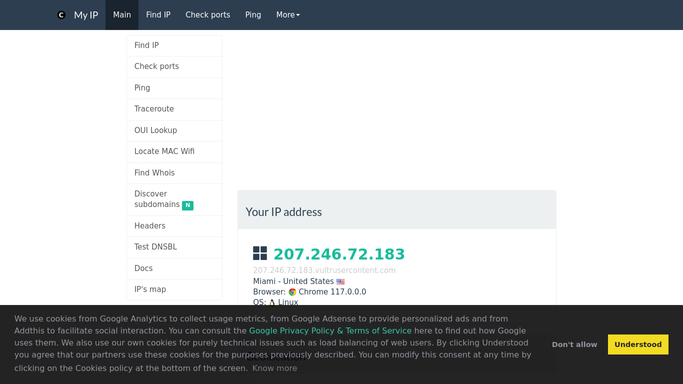Screen dimensions: 683x384
Task: Select OUI Lookup in the sidebar list
Action: [x=175, y=131]
